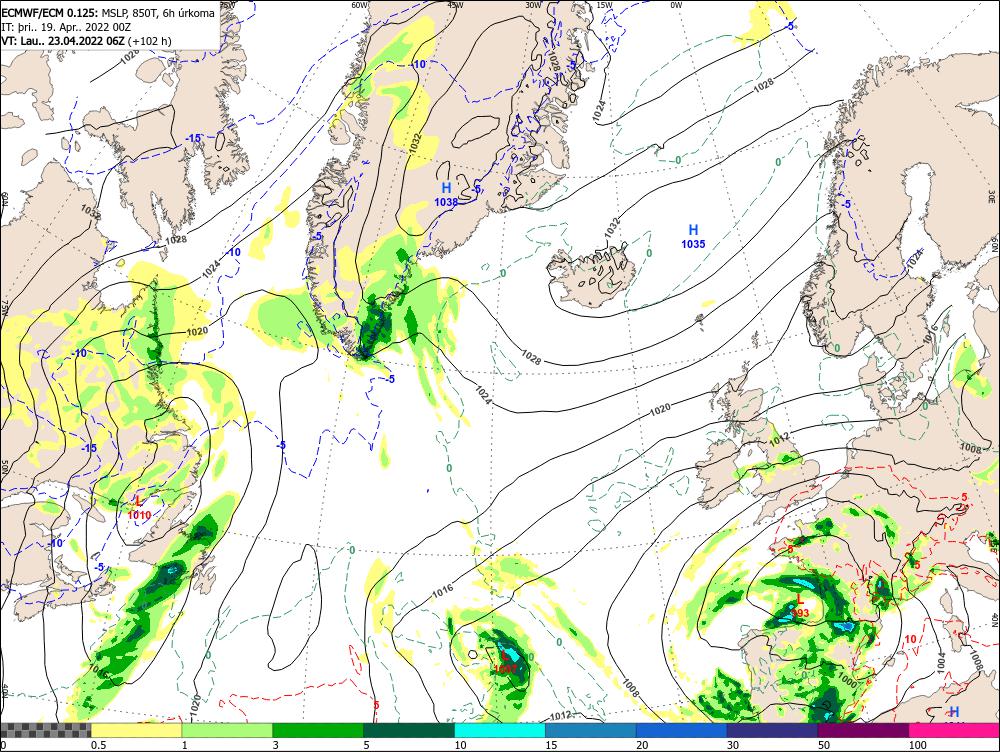Screen dimensions: 1000x752
Task: Click the yellow 0.5–1 mm legend color
Action: [x=136, y=730]
